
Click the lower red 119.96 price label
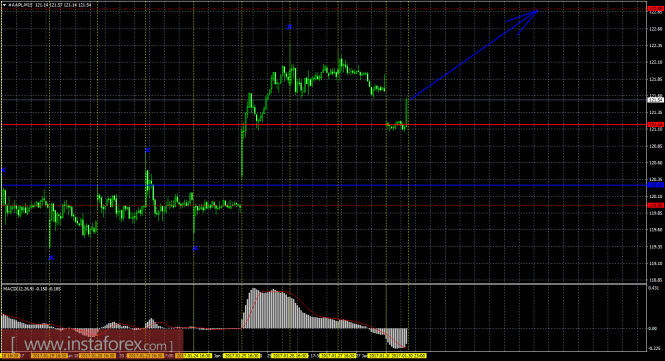[x=655, y=205]
